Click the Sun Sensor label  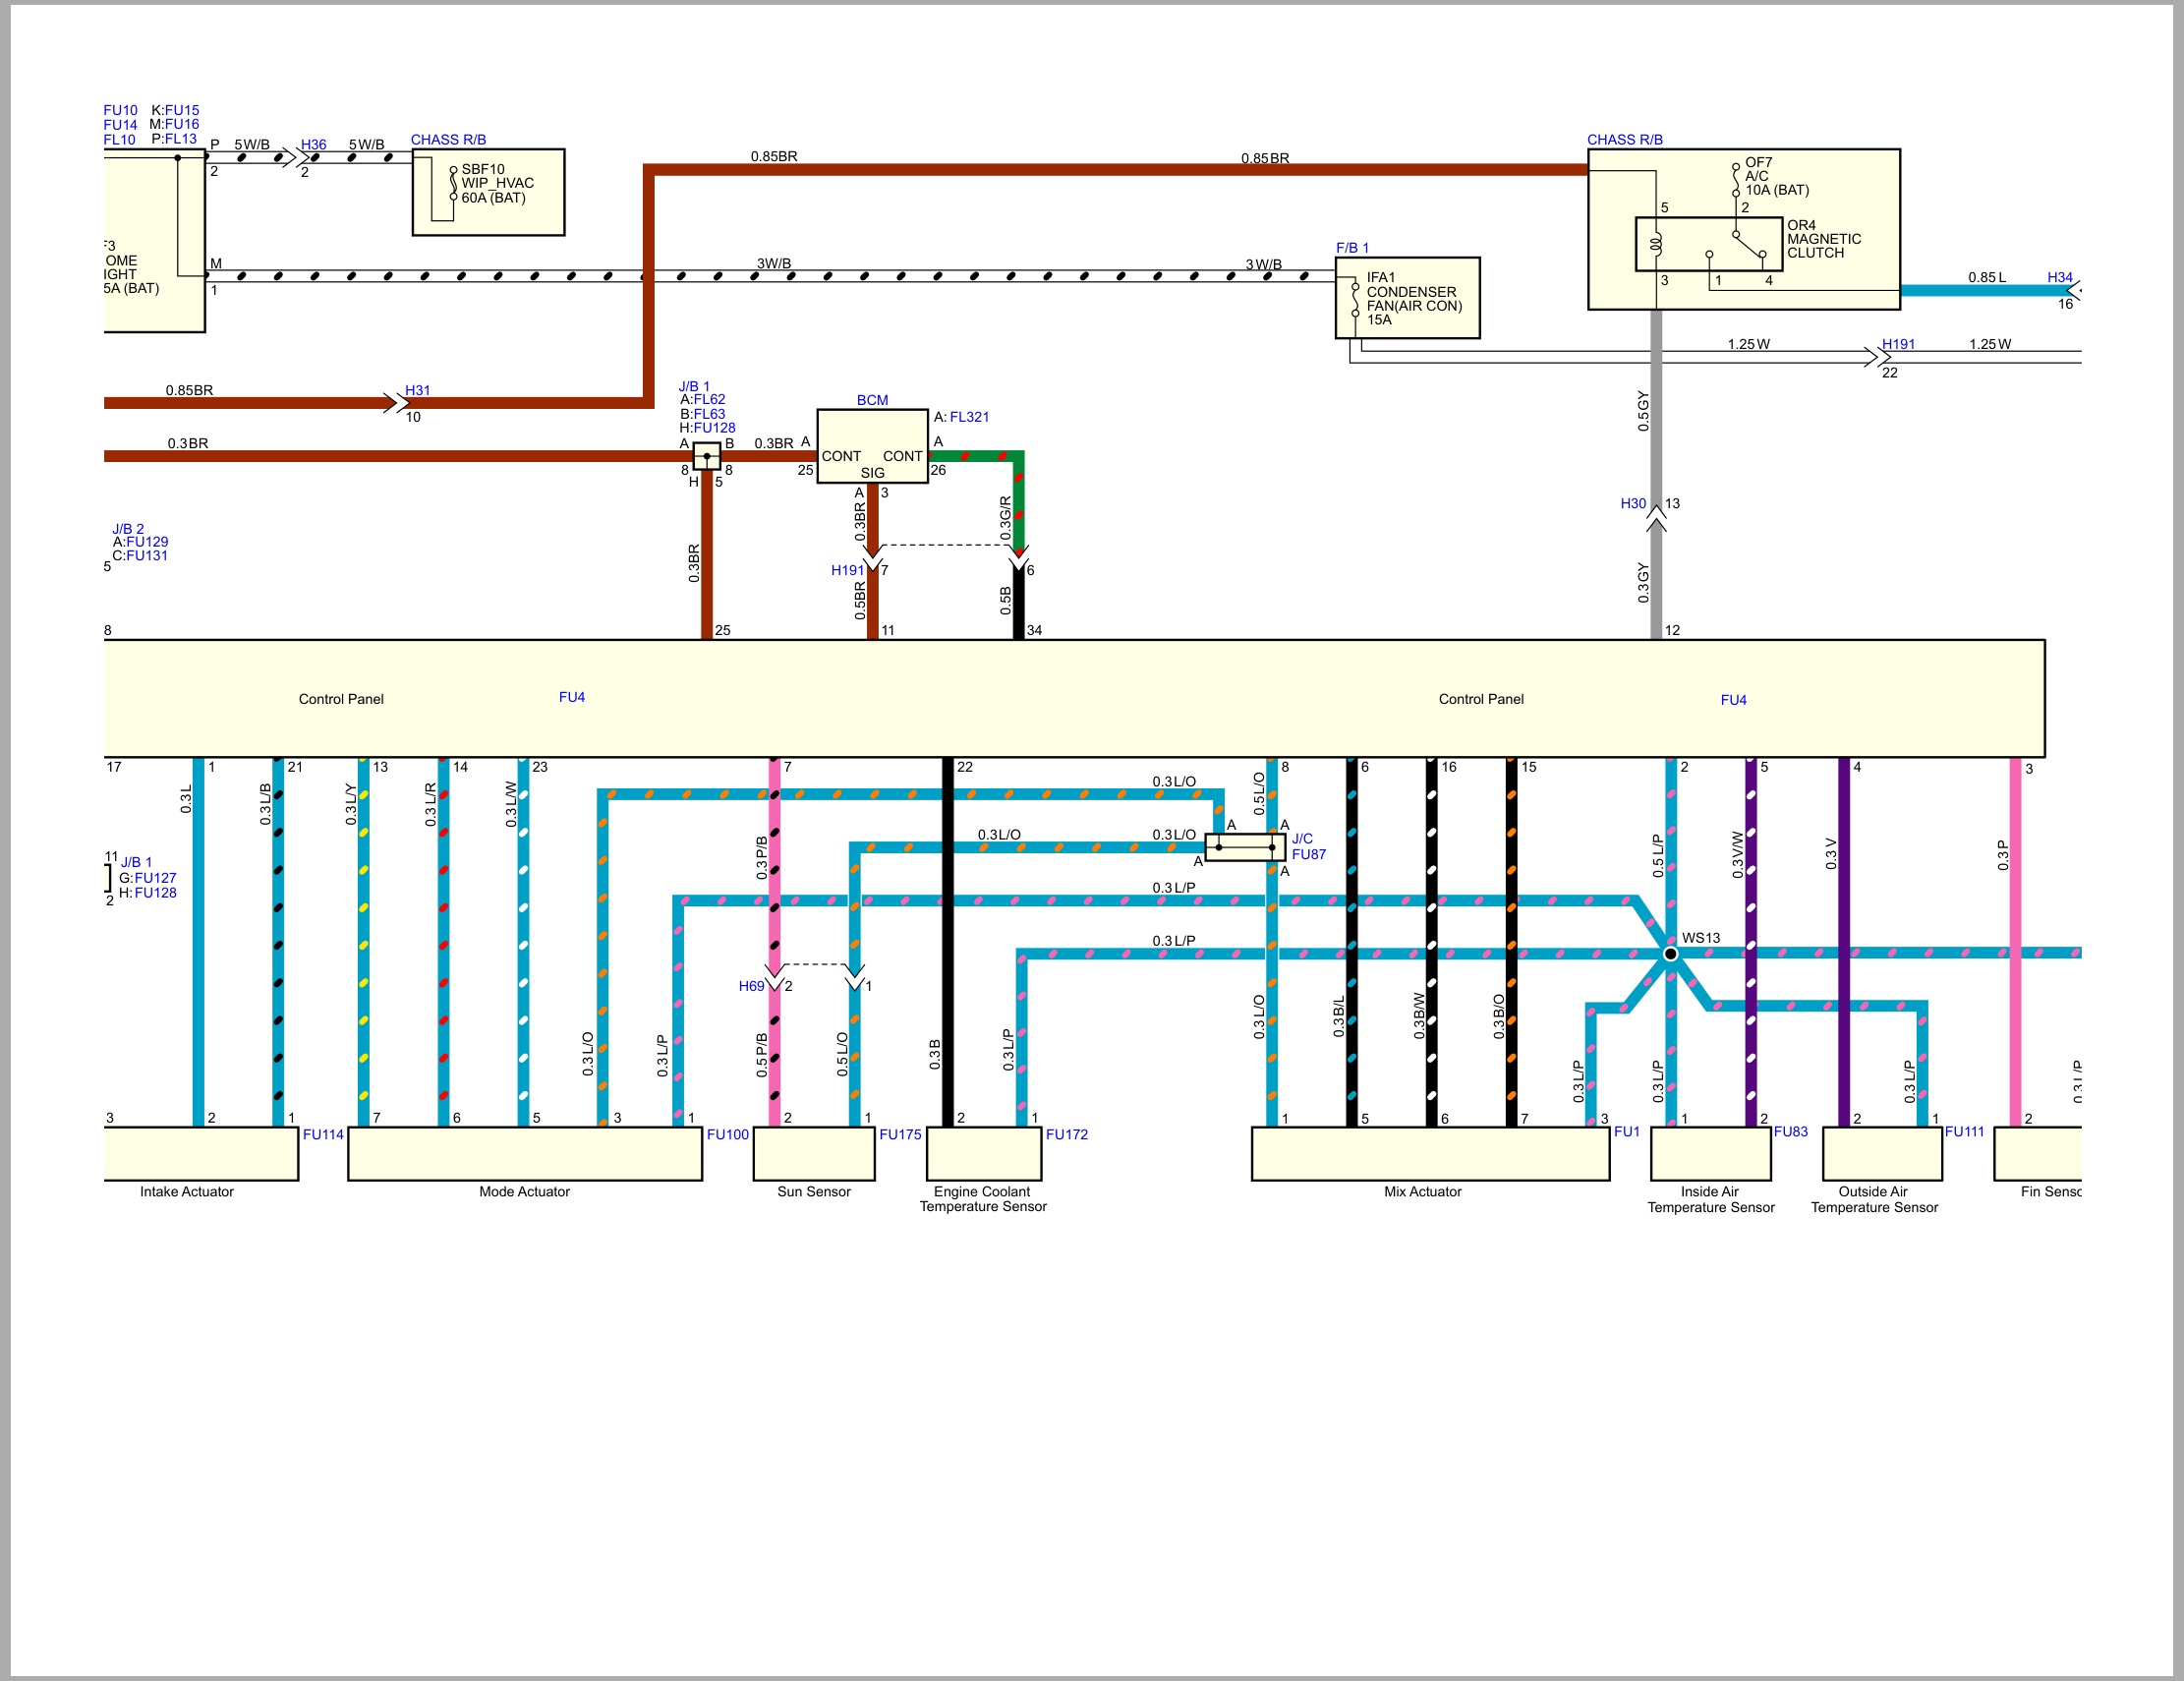pyautogui.click(x=814, y=1192)
